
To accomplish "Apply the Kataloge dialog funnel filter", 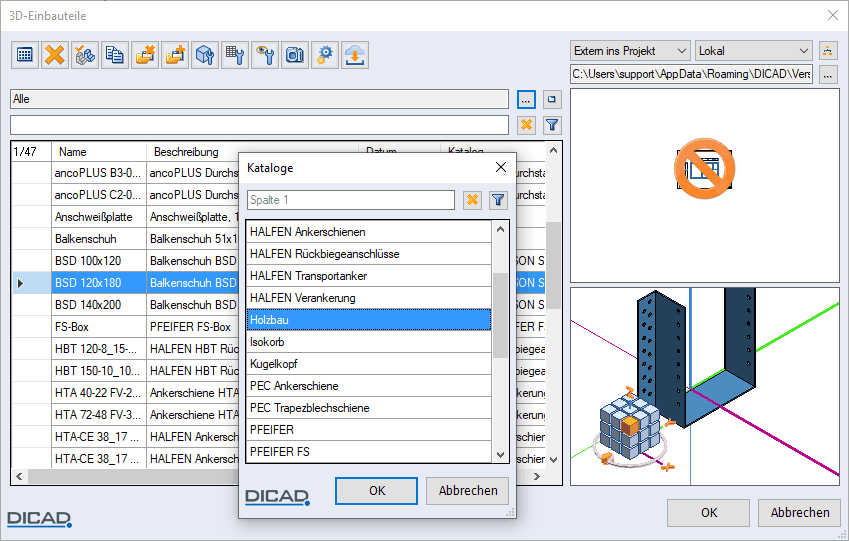I will click(498, 200).
